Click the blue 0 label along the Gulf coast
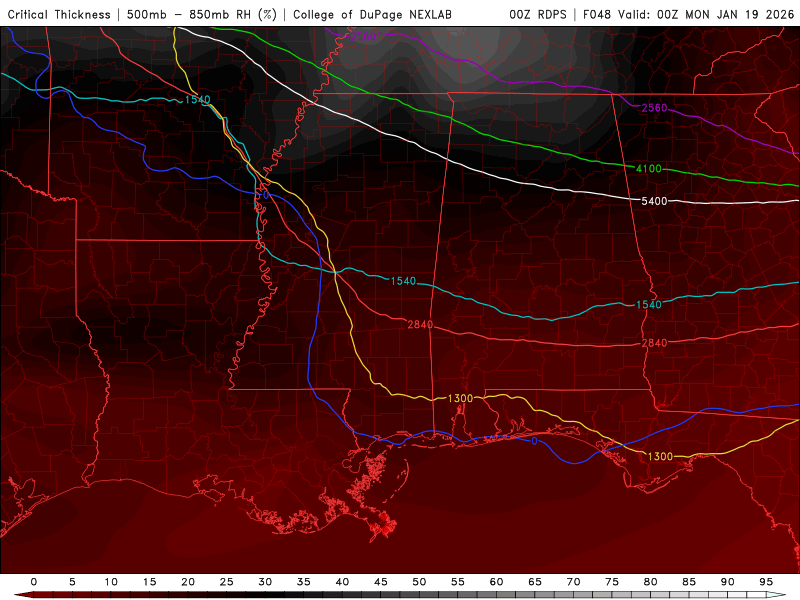 (534, 441)
